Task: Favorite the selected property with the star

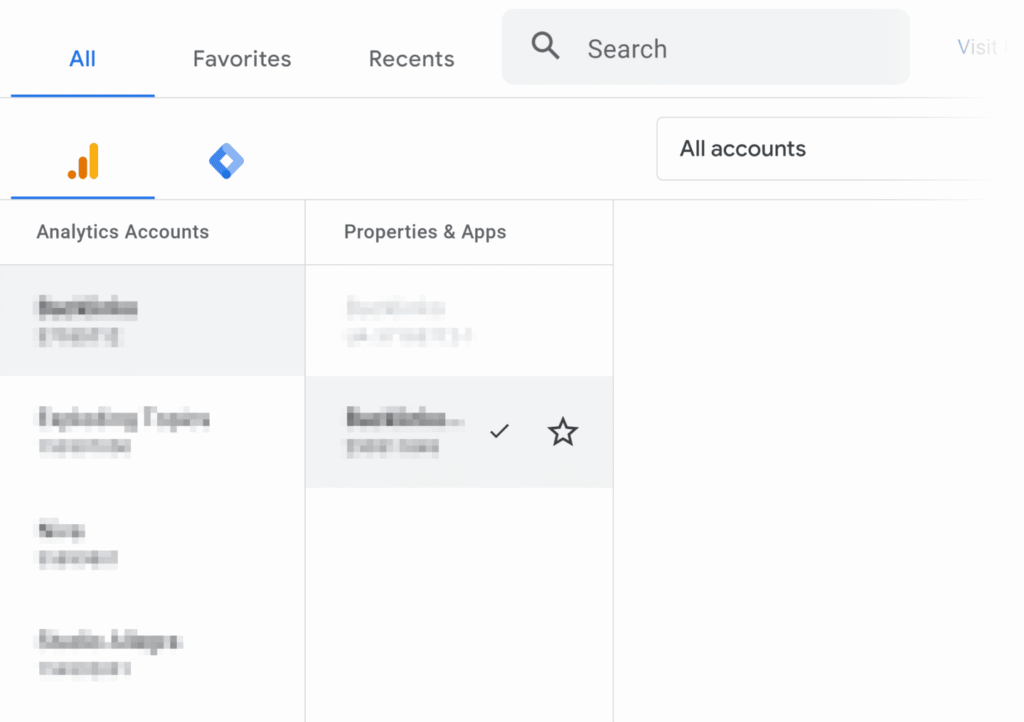Action: (x=563, y=432)
